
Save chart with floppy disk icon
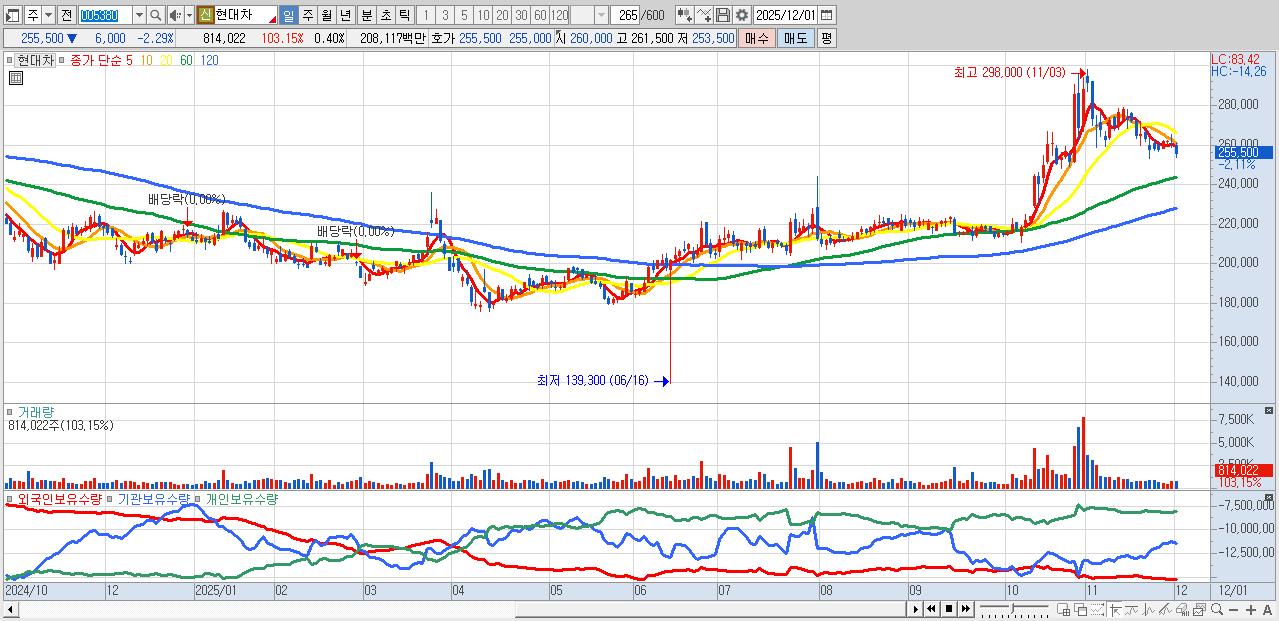click(x=722, y=15)
